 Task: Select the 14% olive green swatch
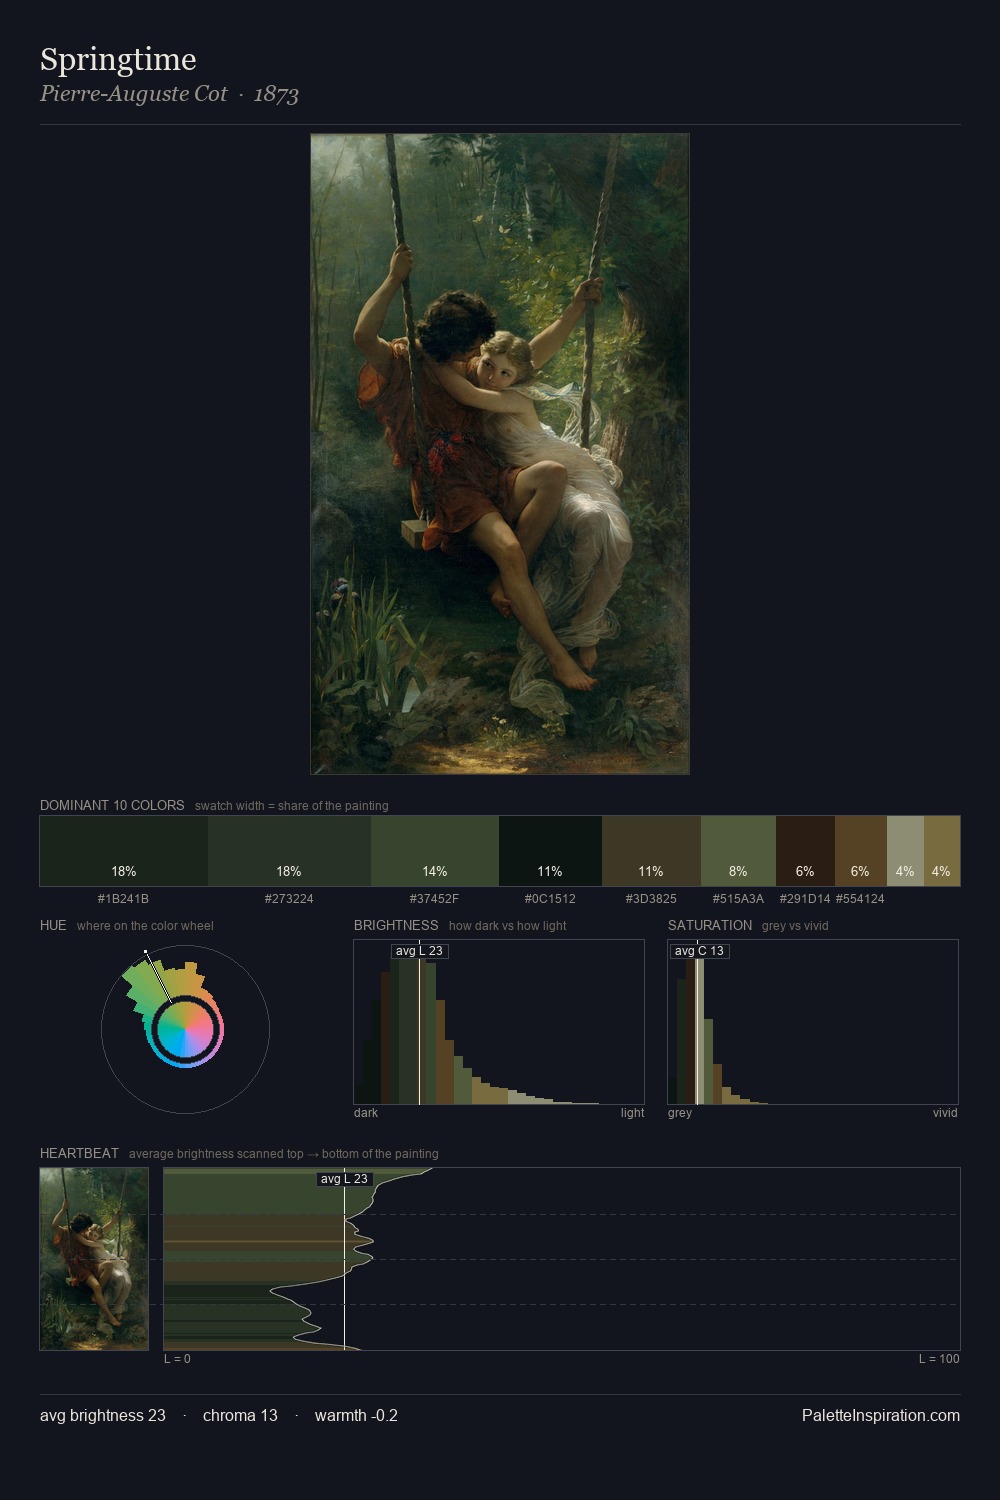pyautogui.click(x=435, y=851)
